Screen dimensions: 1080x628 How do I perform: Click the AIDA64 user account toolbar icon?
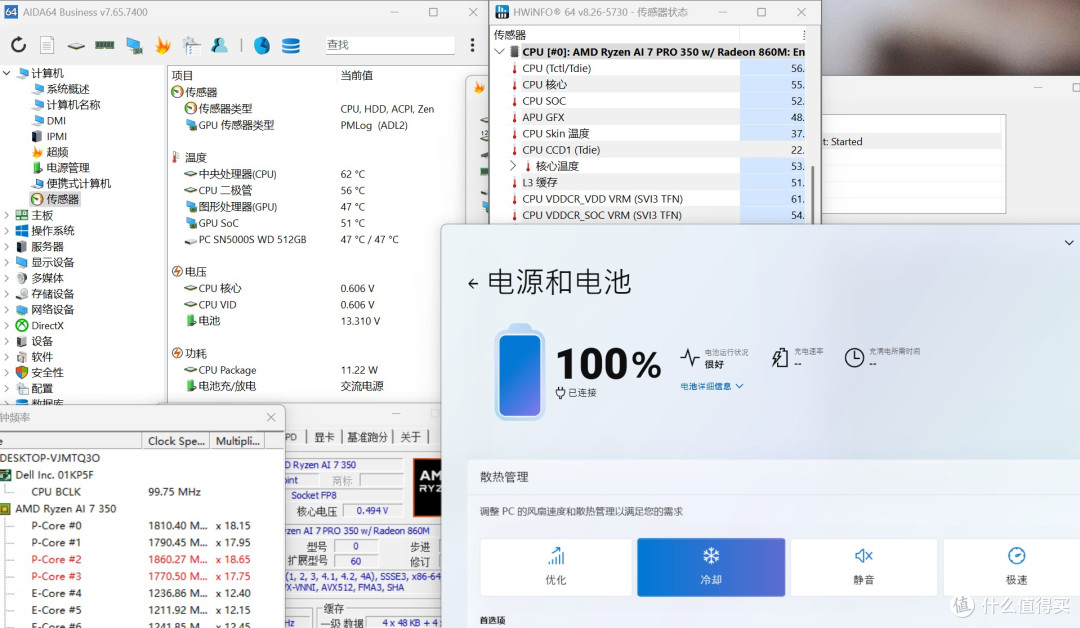click(x=220, y=45)
